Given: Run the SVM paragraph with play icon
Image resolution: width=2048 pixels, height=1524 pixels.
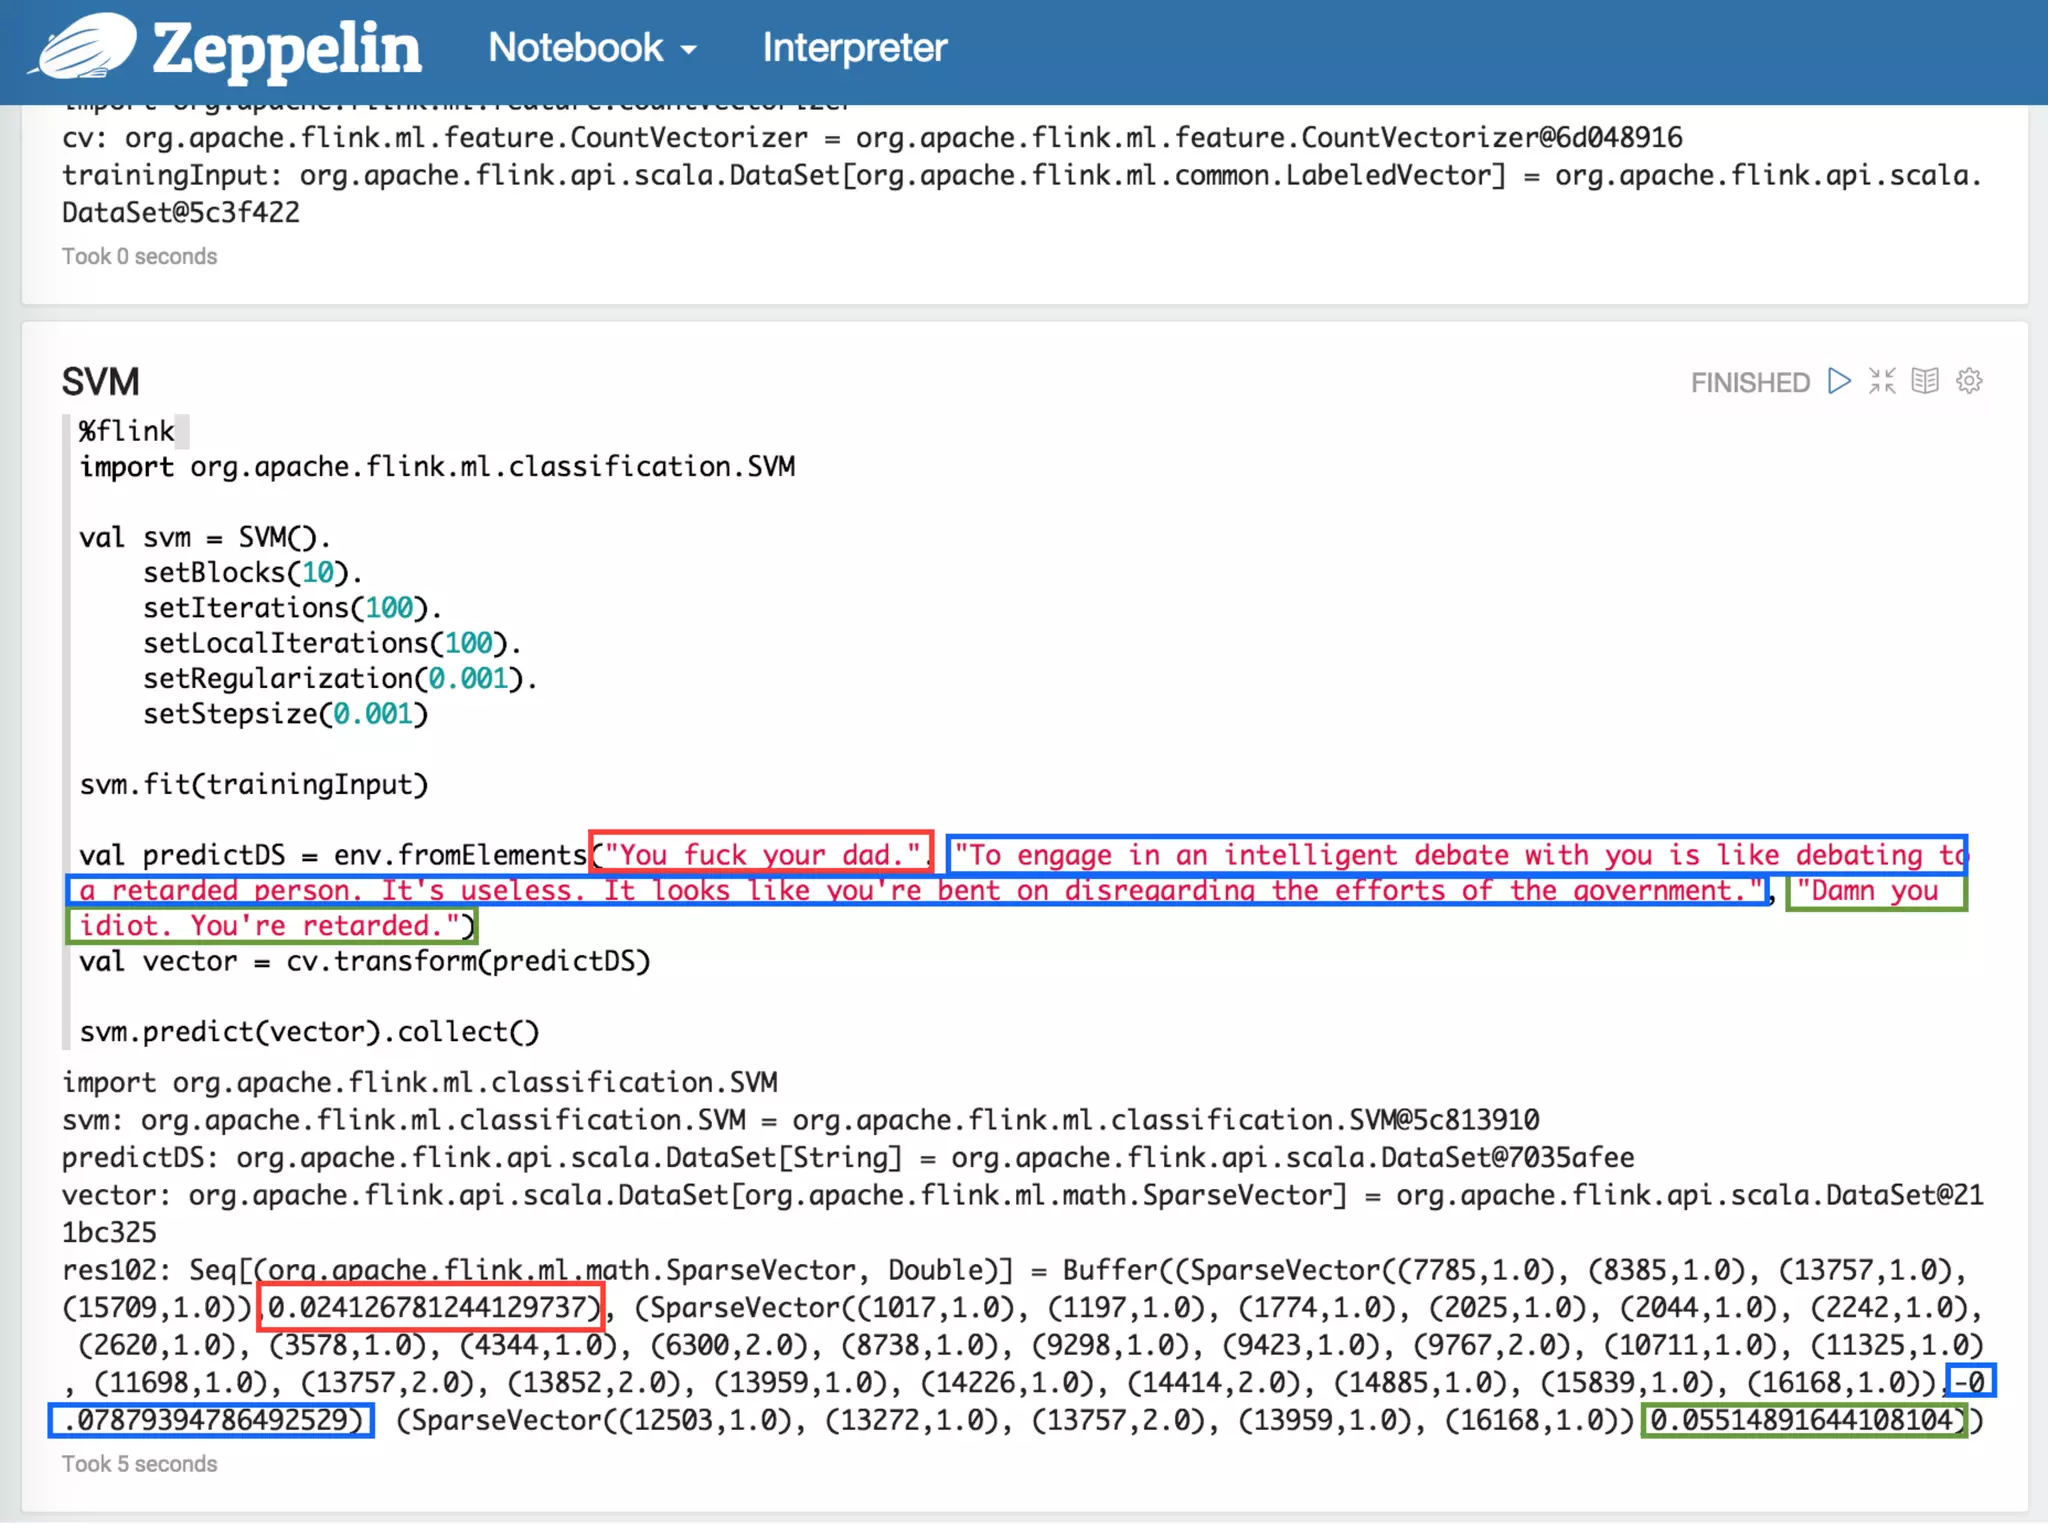Looking at the screenshot, I should point(1838,381).
